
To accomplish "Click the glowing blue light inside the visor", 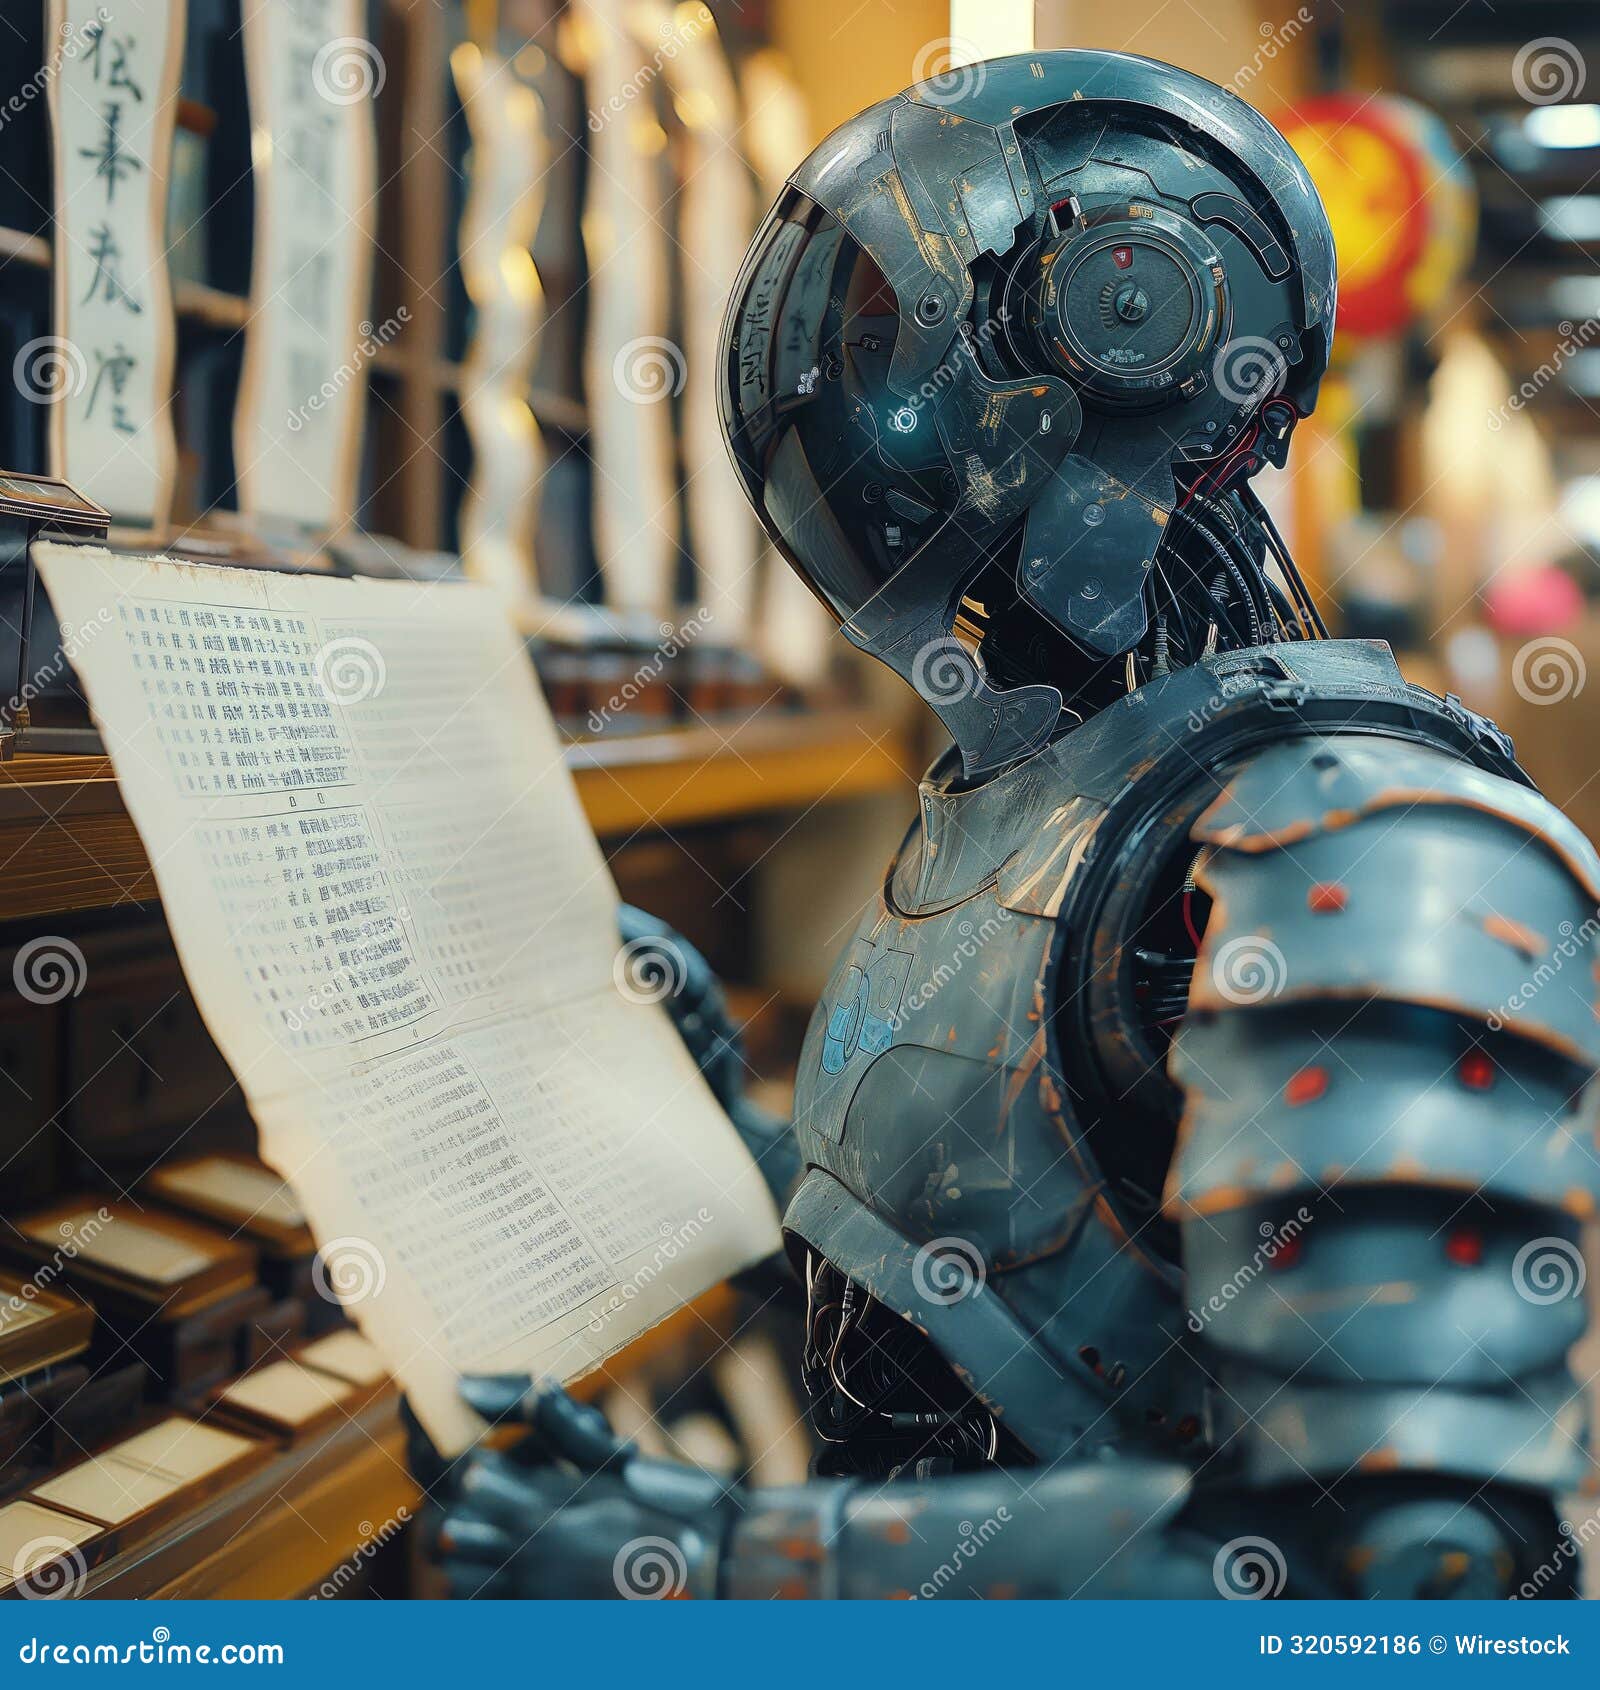I will click(905, 420).
